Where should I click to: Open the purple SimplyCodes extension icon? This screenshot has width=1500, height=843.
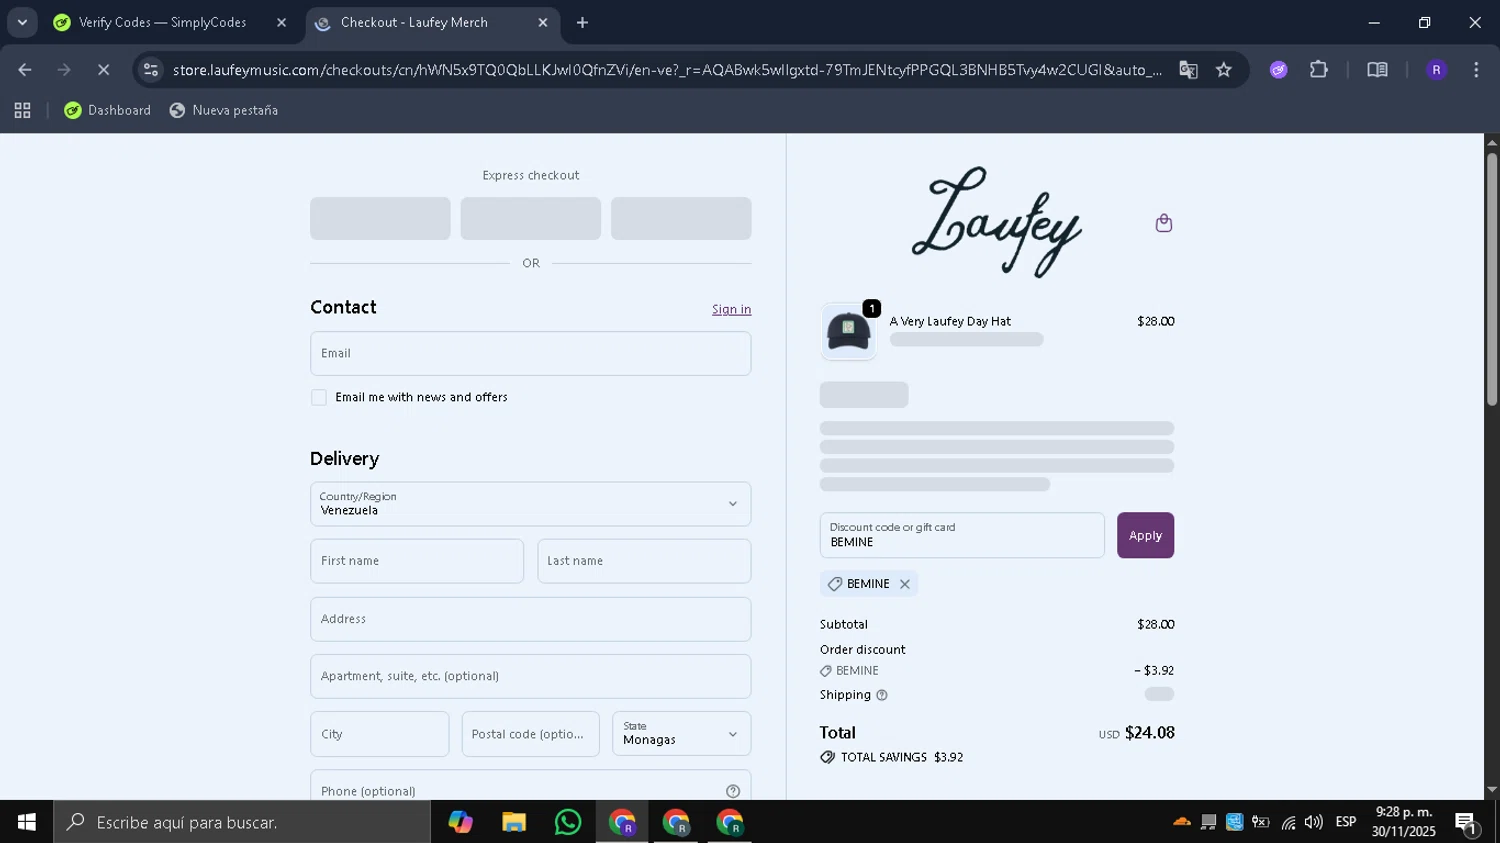pyautogui.click(x=1278, y=70)
